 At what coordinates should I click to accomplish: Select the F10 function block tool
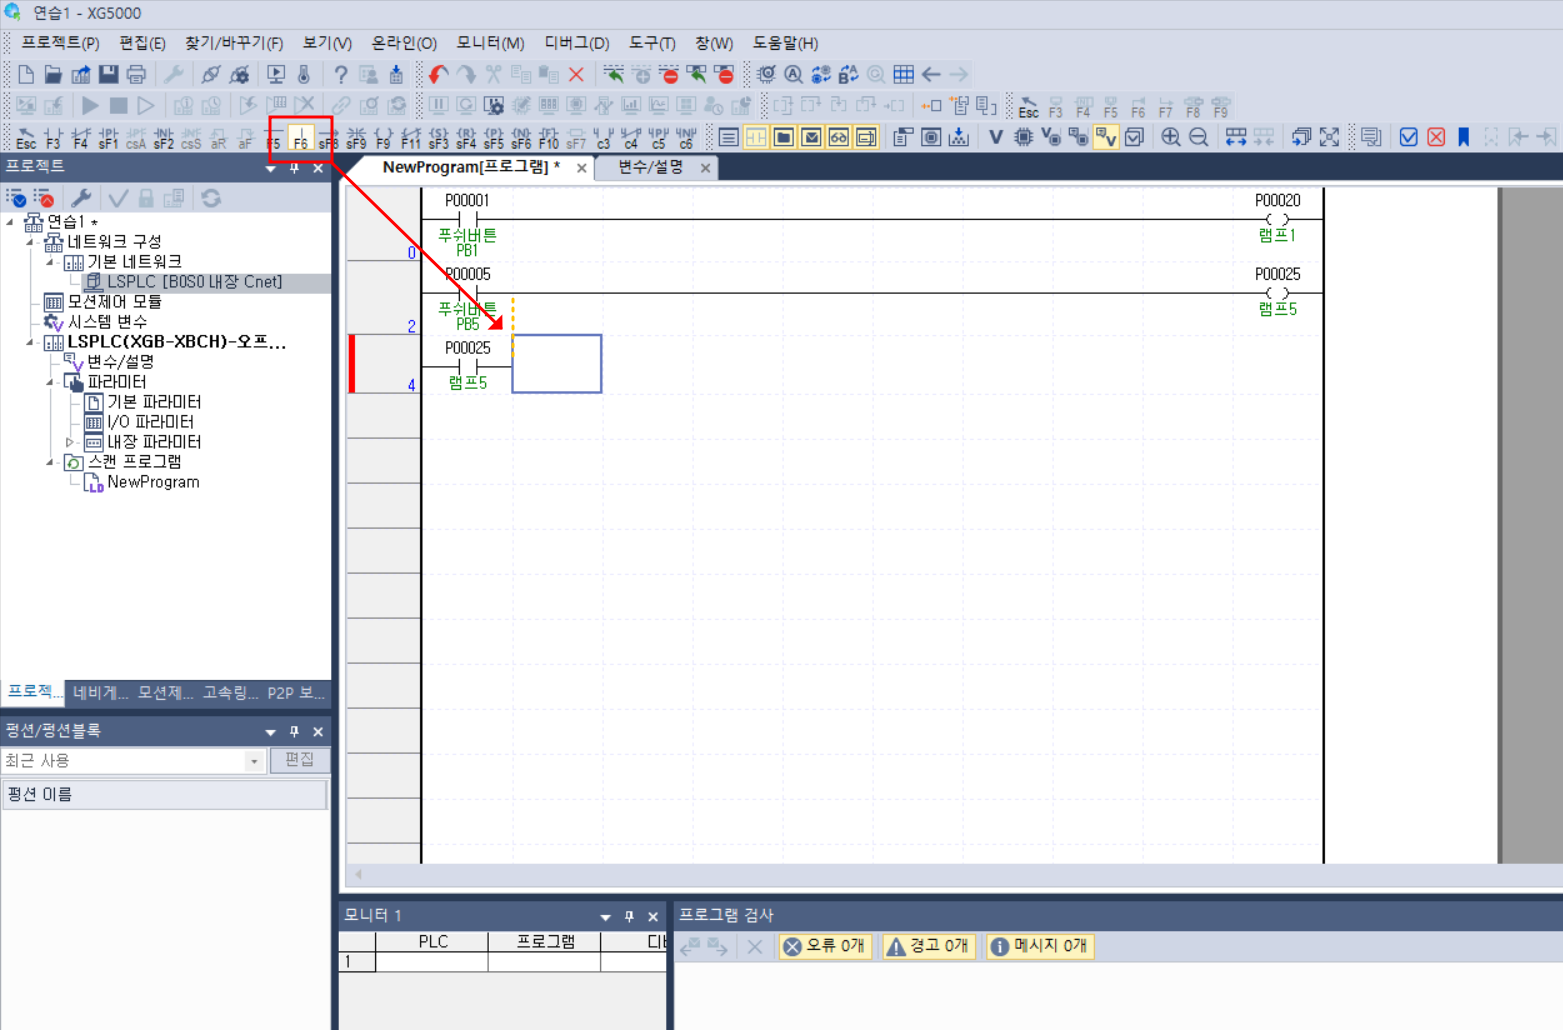tap(548, 138)
